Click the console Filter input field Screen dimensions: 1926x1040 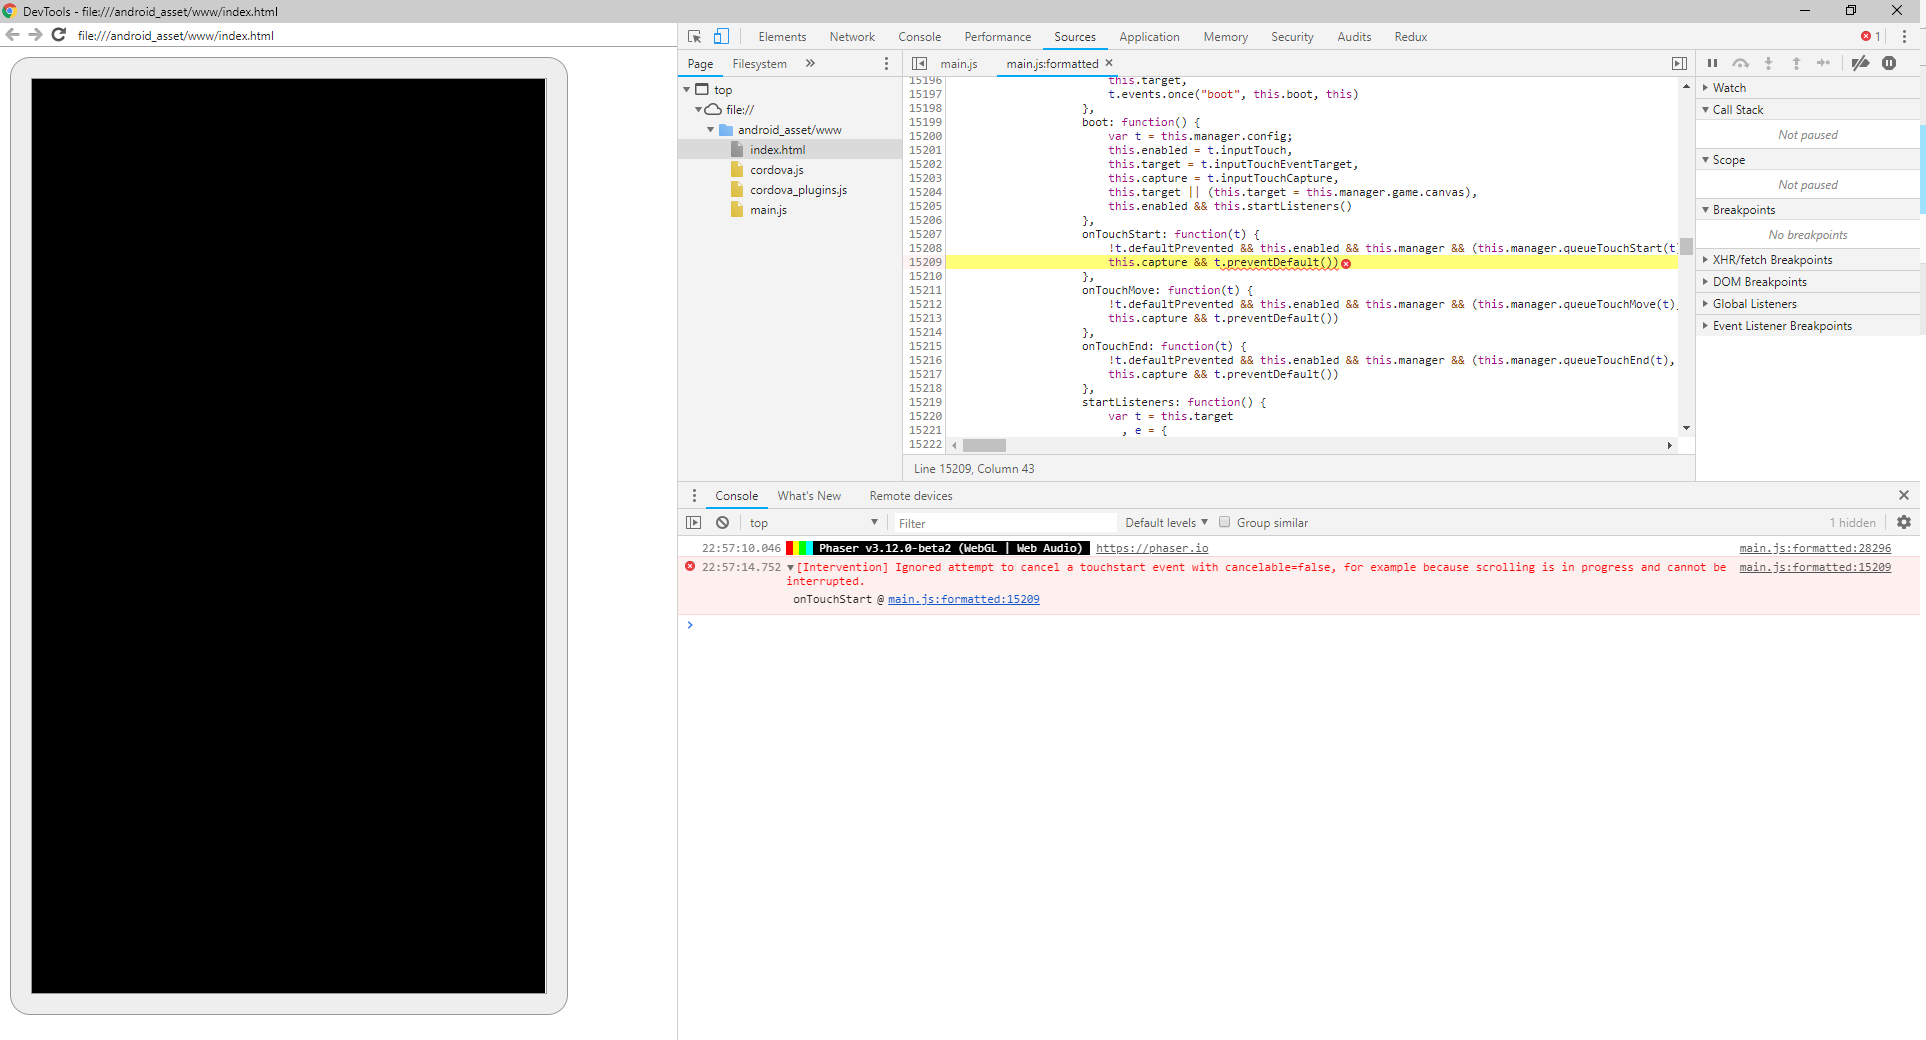click(x=1004, y=523)
